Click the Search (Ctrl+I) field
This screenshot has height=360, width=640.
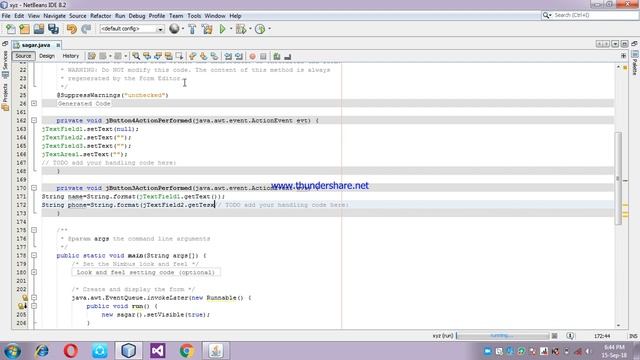(589, 15)
